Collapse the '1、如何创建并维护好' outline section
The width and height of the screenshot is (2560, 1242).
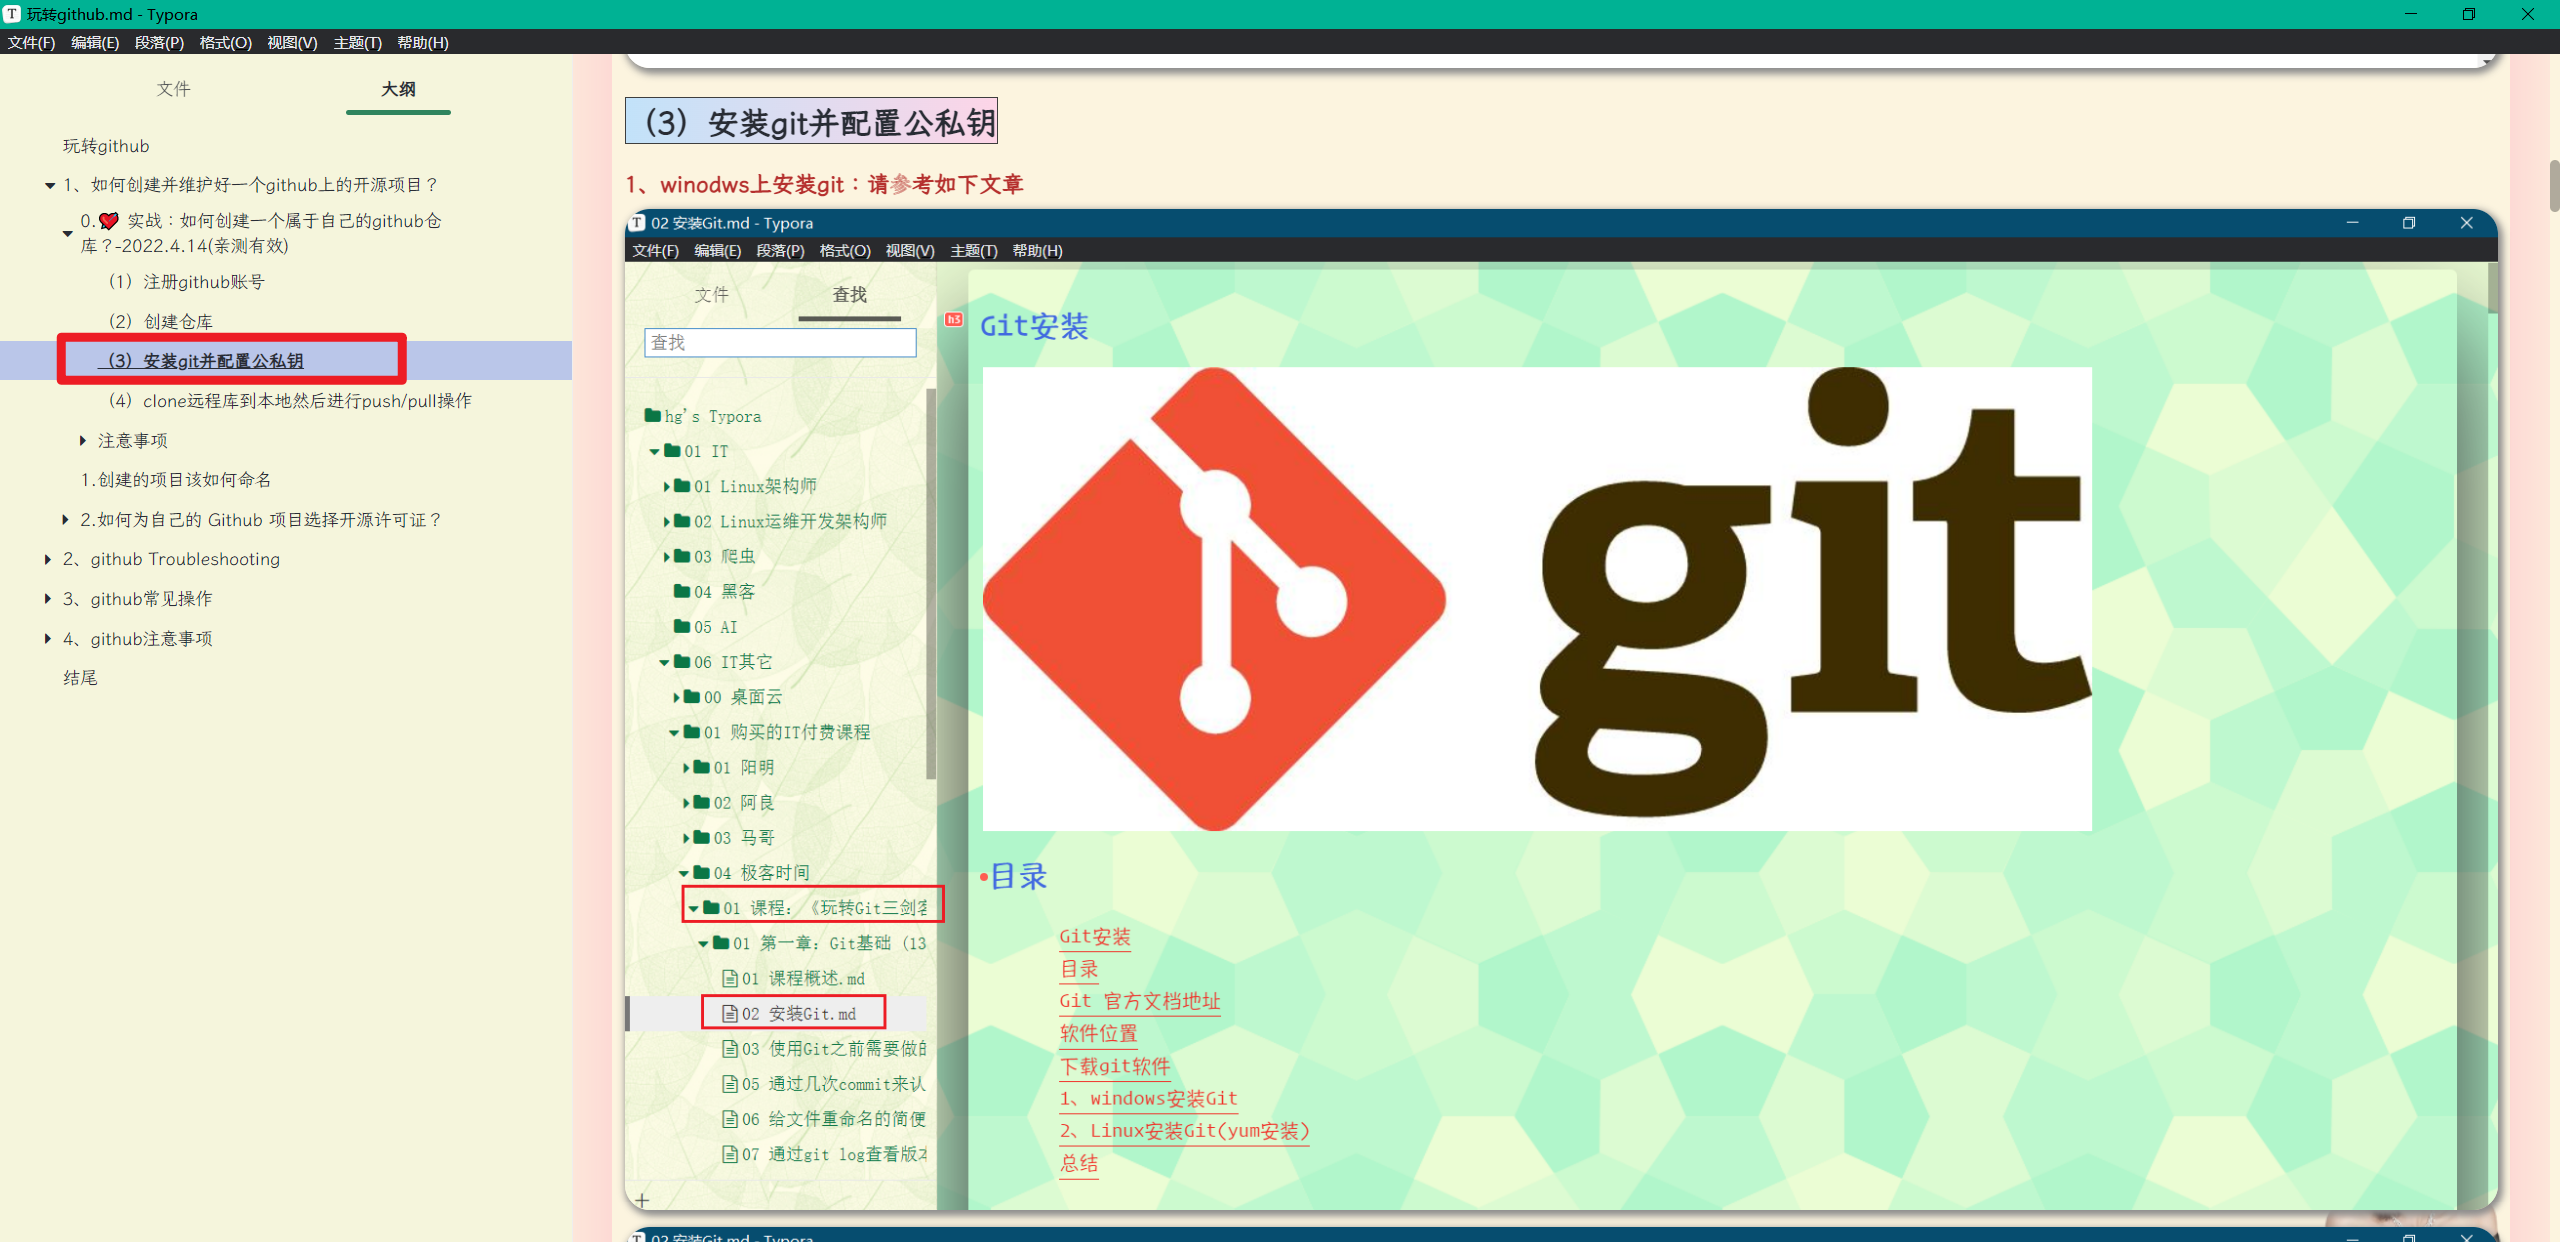(x=49, y=185)
